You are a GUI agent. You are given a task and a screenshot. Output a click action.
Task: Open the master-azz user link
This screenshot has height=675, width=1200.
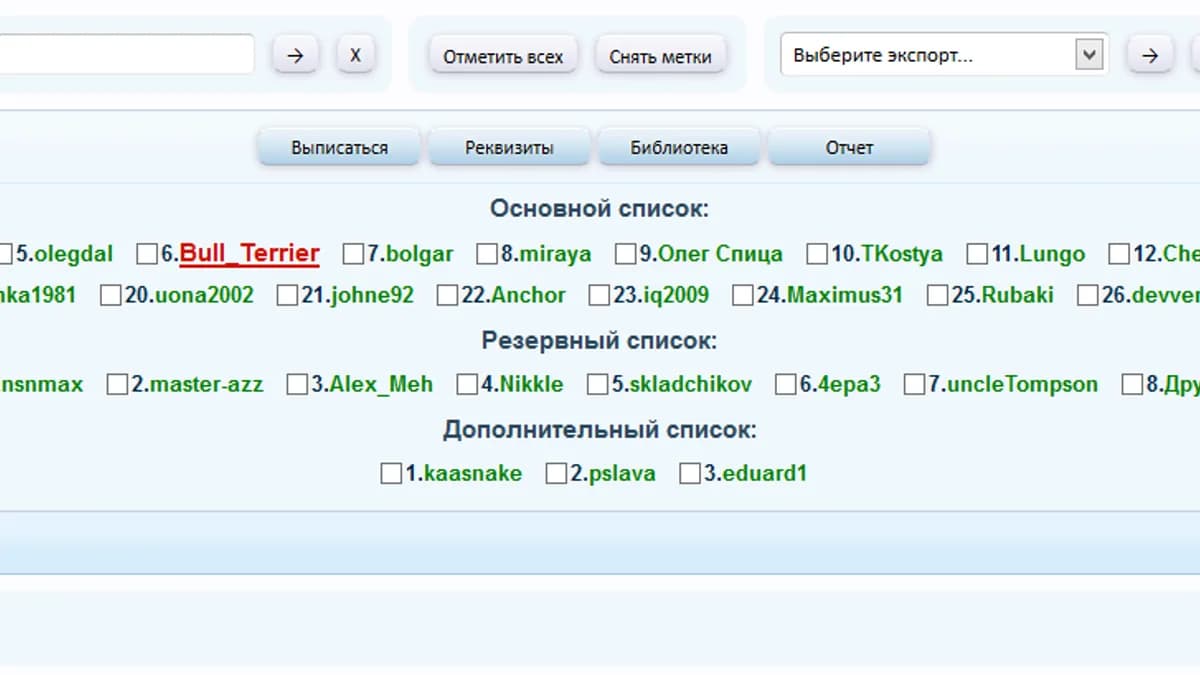(206, 385)
